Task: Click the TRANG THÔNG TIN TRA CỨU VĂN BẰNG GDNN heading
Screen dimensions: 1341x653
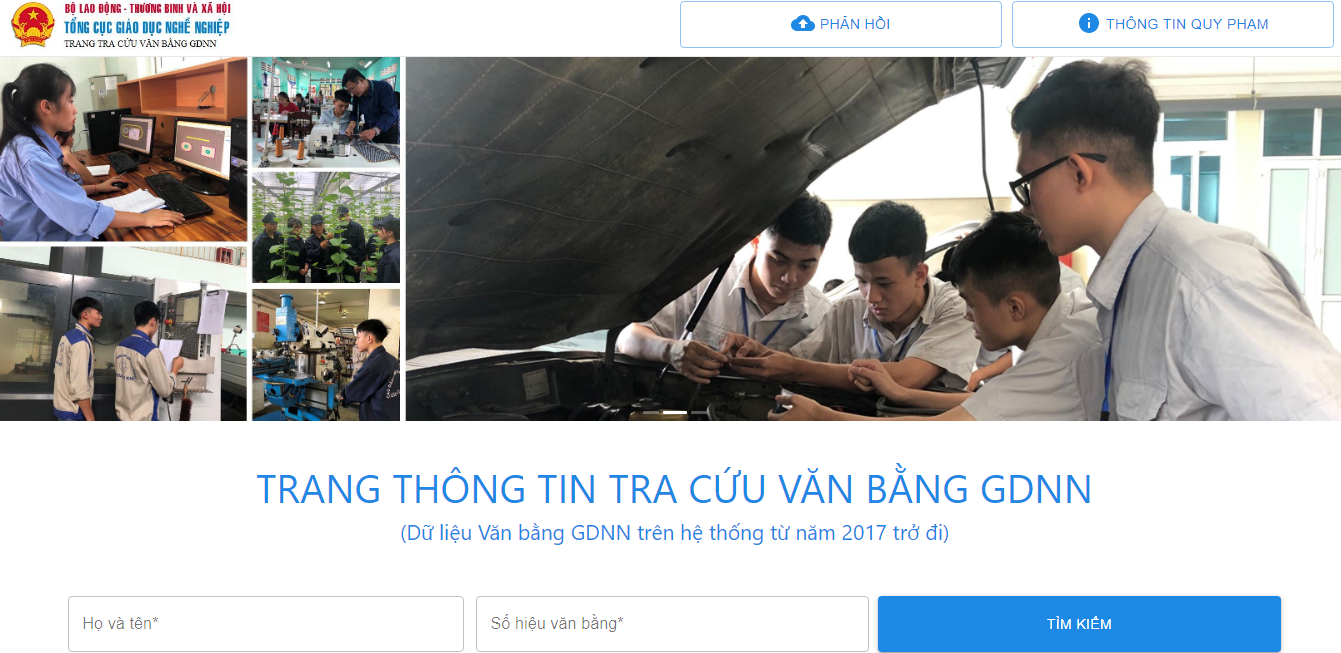Action: click(x=674, y=489)
